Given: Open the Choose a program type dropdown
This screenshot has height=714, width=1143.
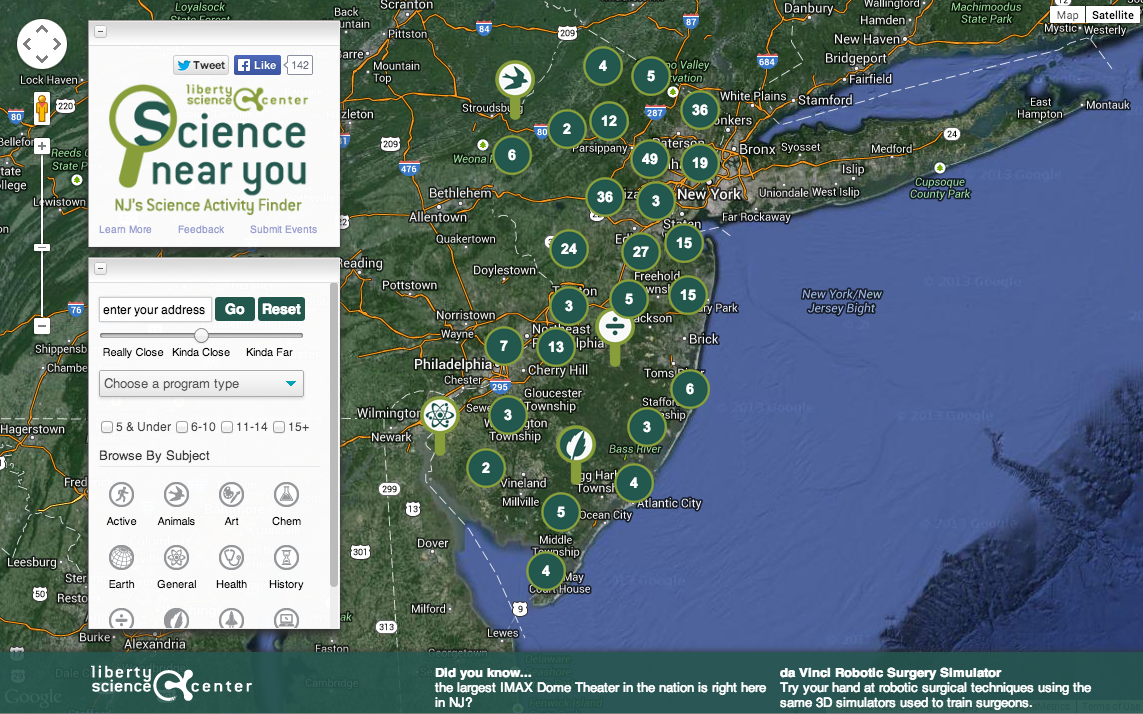Looking at the screenshot, I should coord(201,384).
